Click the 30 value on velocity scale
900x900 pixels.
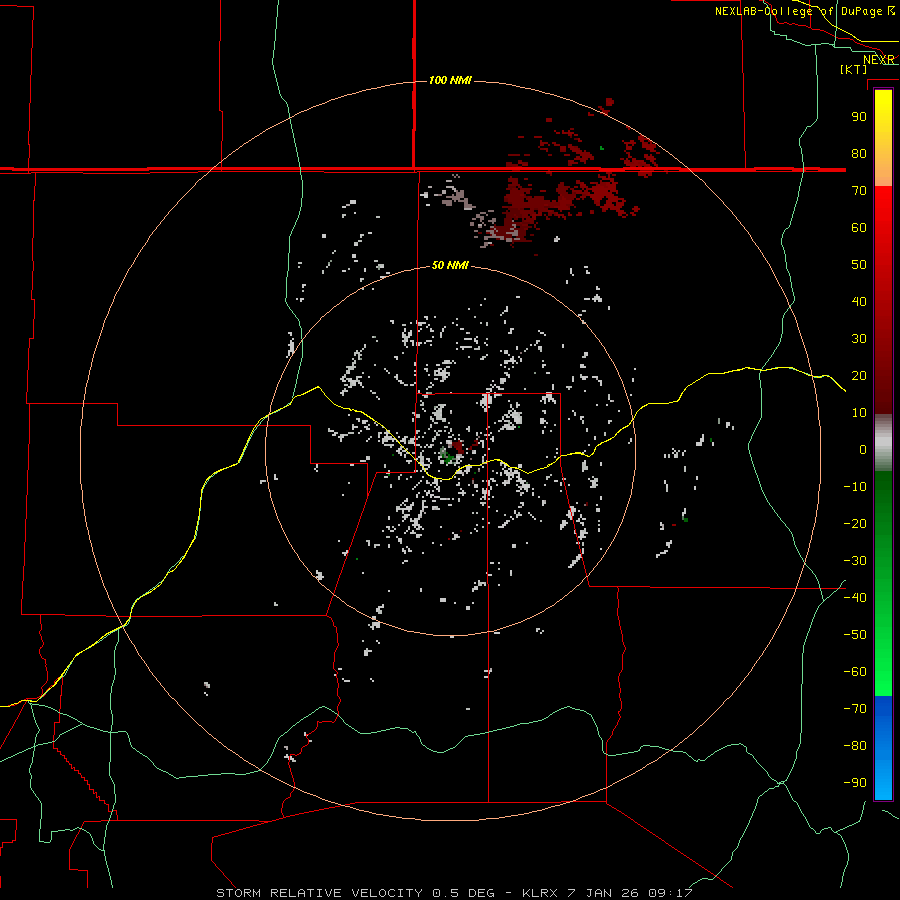pyautogui.click(x=859, y=339)
